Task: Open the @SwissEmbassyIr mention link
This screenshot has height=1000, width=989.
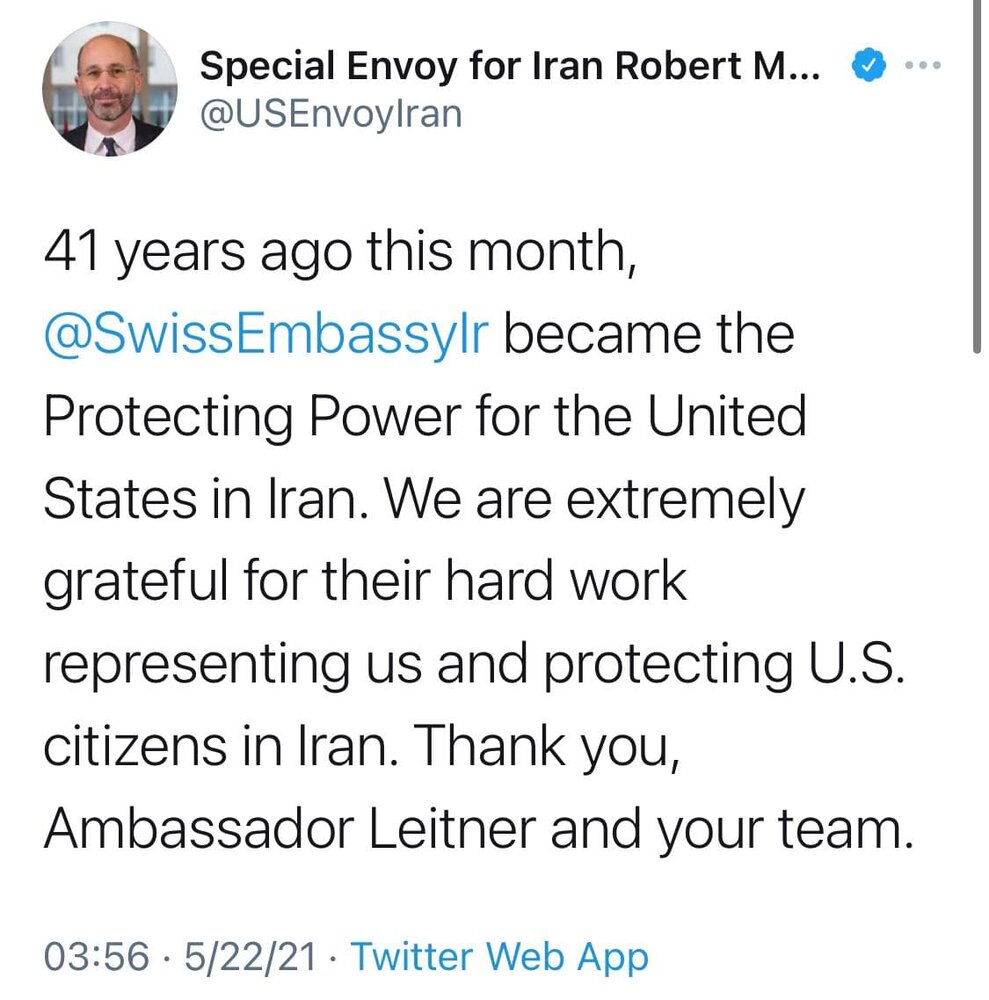Action: [267, 333]
